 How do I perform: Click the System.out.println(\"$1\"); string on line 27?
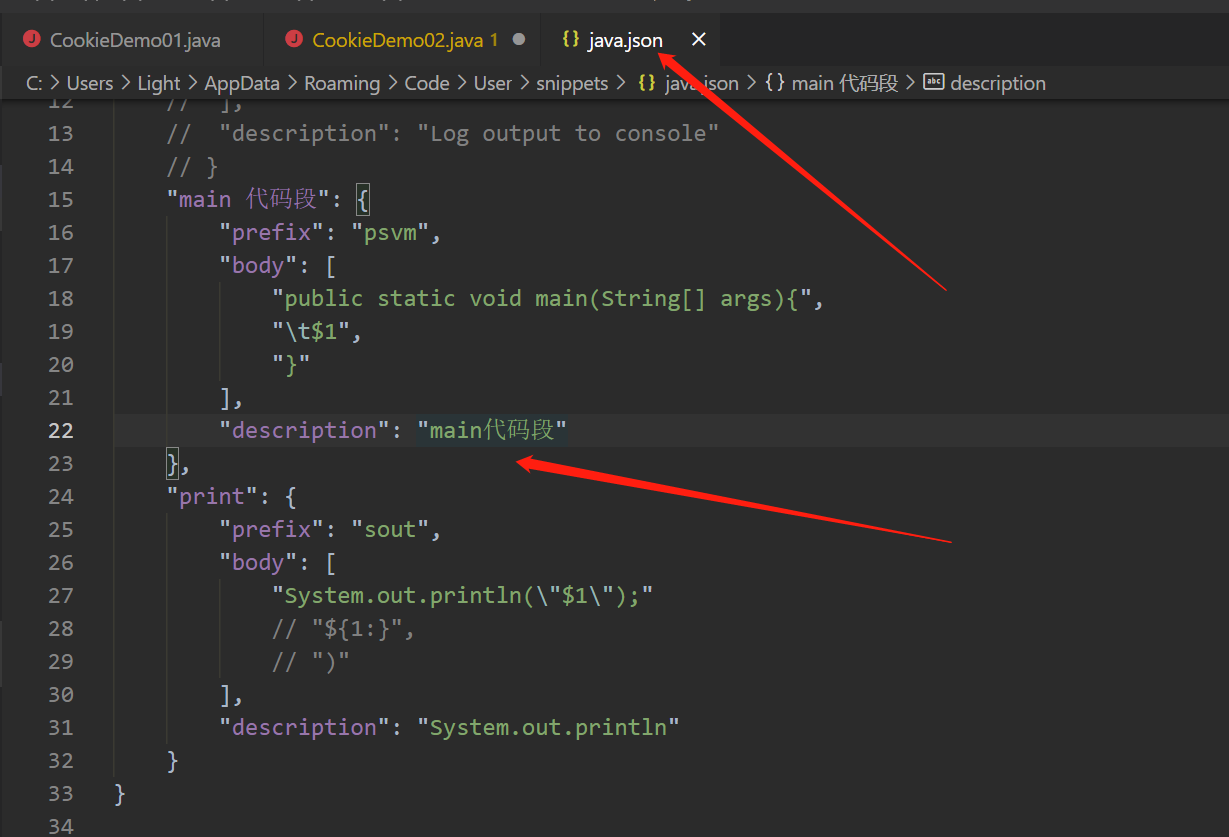[463, 595]
